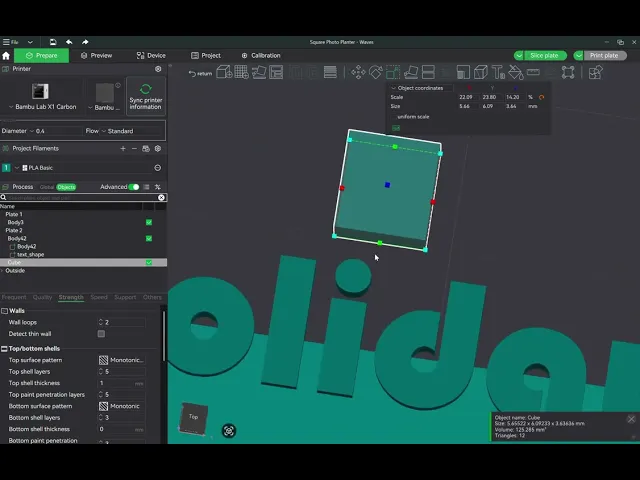Image resolution: width=640 pixels, height=480 pixels.
Task: Open the Slice plate dropdown arrow
Action: coord(519,56)
